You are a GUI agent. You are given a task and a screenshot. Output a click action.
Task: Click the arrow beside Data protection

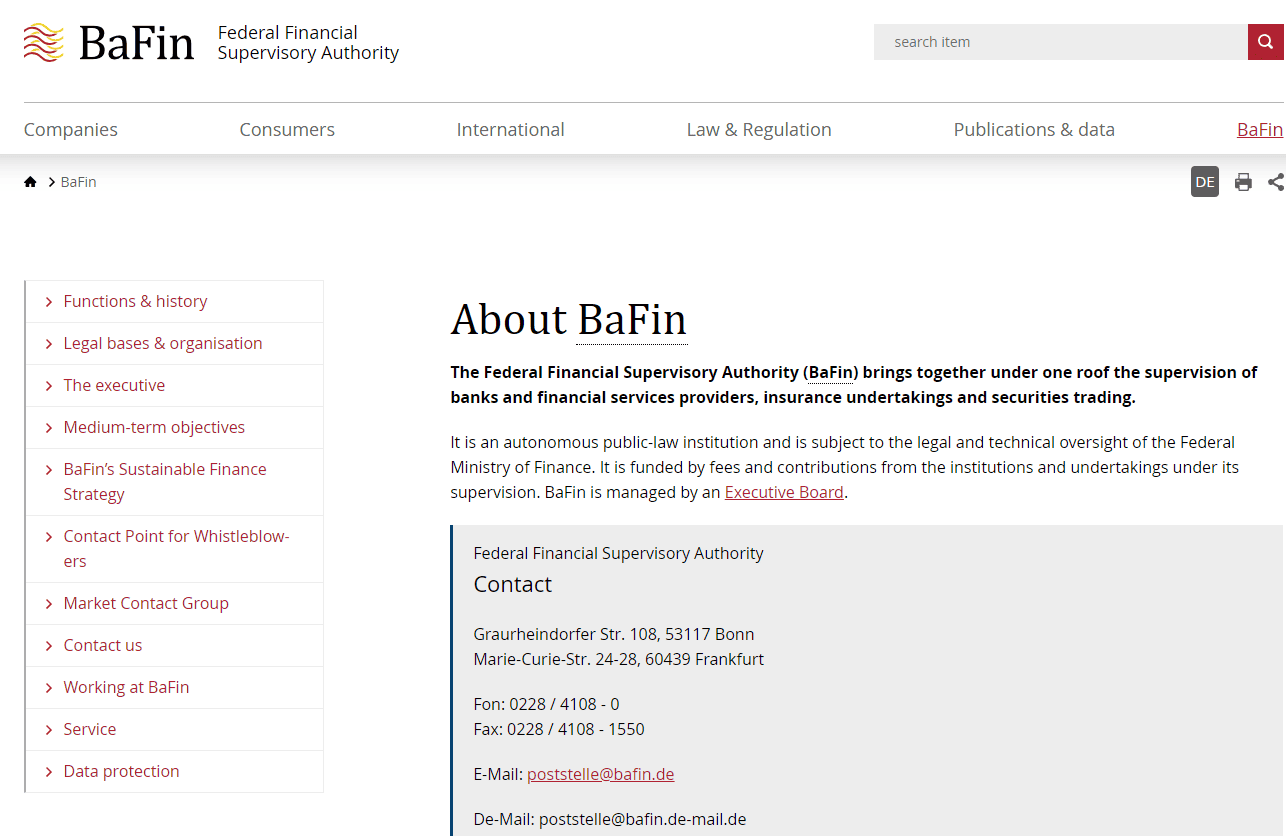tap(49, 772)
